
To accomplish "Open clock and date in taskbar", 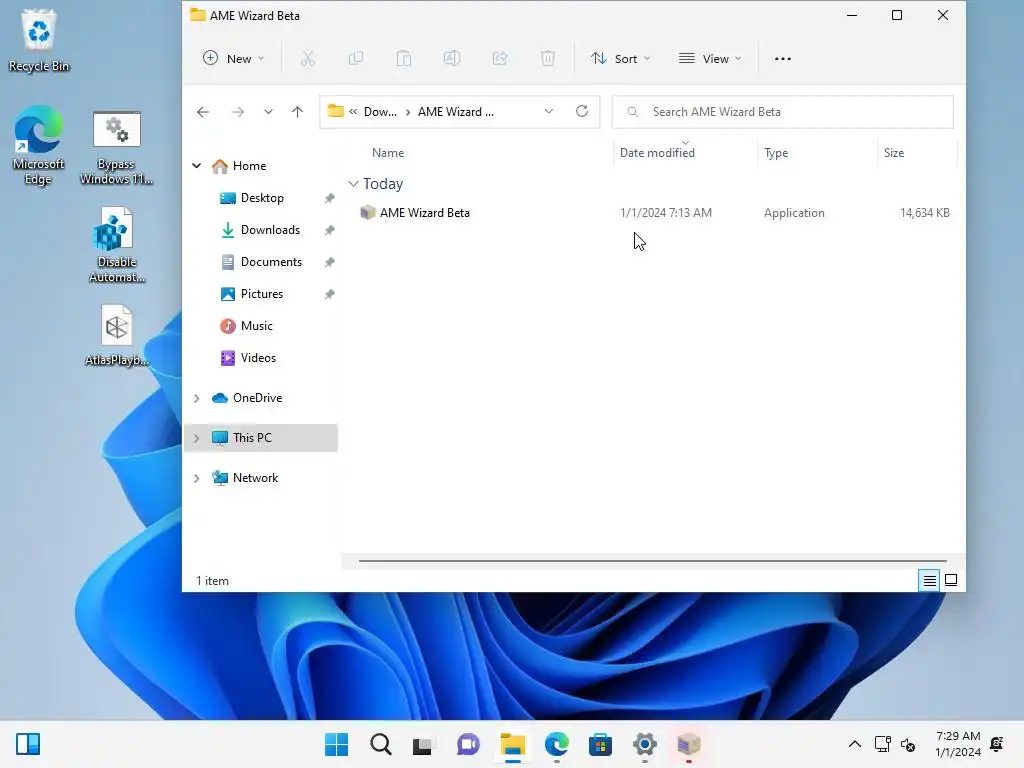I will coord(958,744).
